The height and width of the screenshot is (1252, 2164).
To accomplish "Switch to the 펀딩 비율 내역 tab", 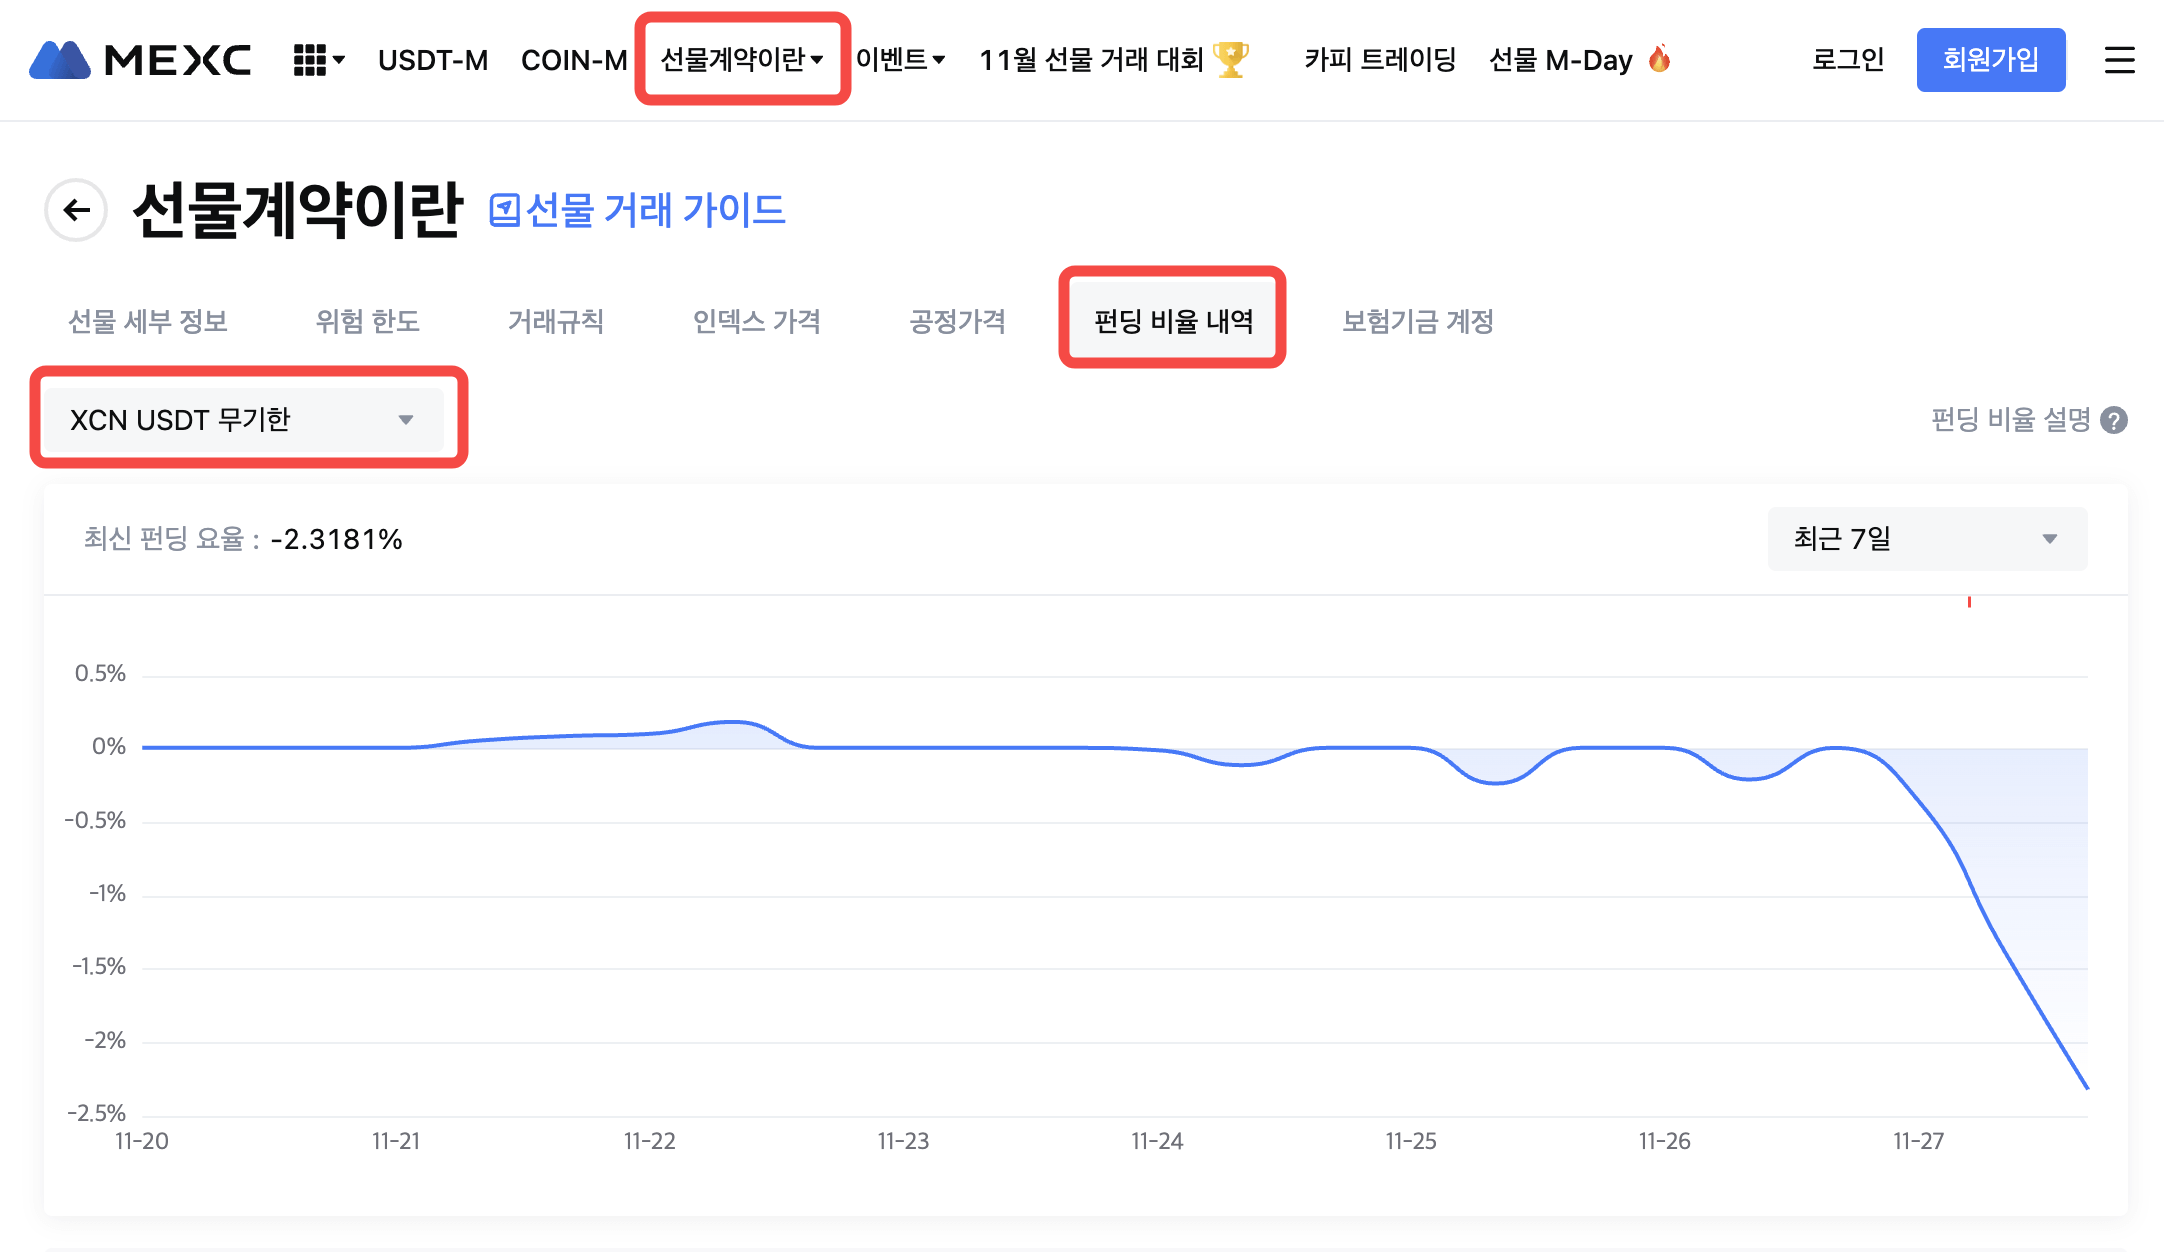I will [1173, 321].
